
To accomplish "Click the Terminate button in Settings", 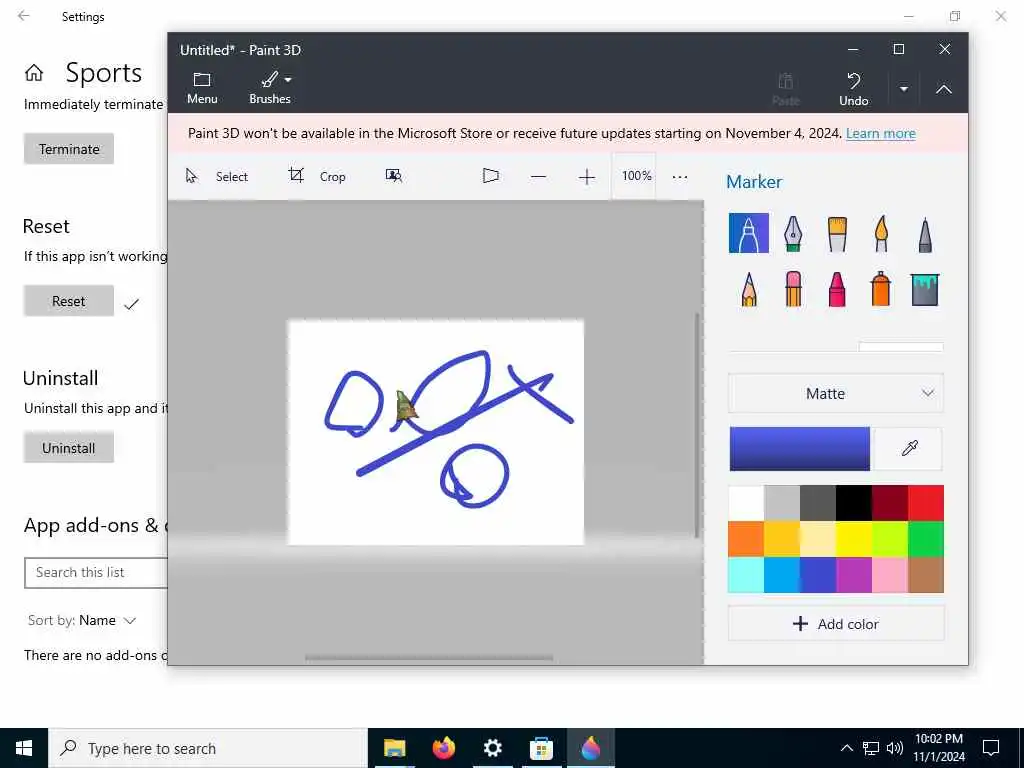I will click(x=69, y=149).
